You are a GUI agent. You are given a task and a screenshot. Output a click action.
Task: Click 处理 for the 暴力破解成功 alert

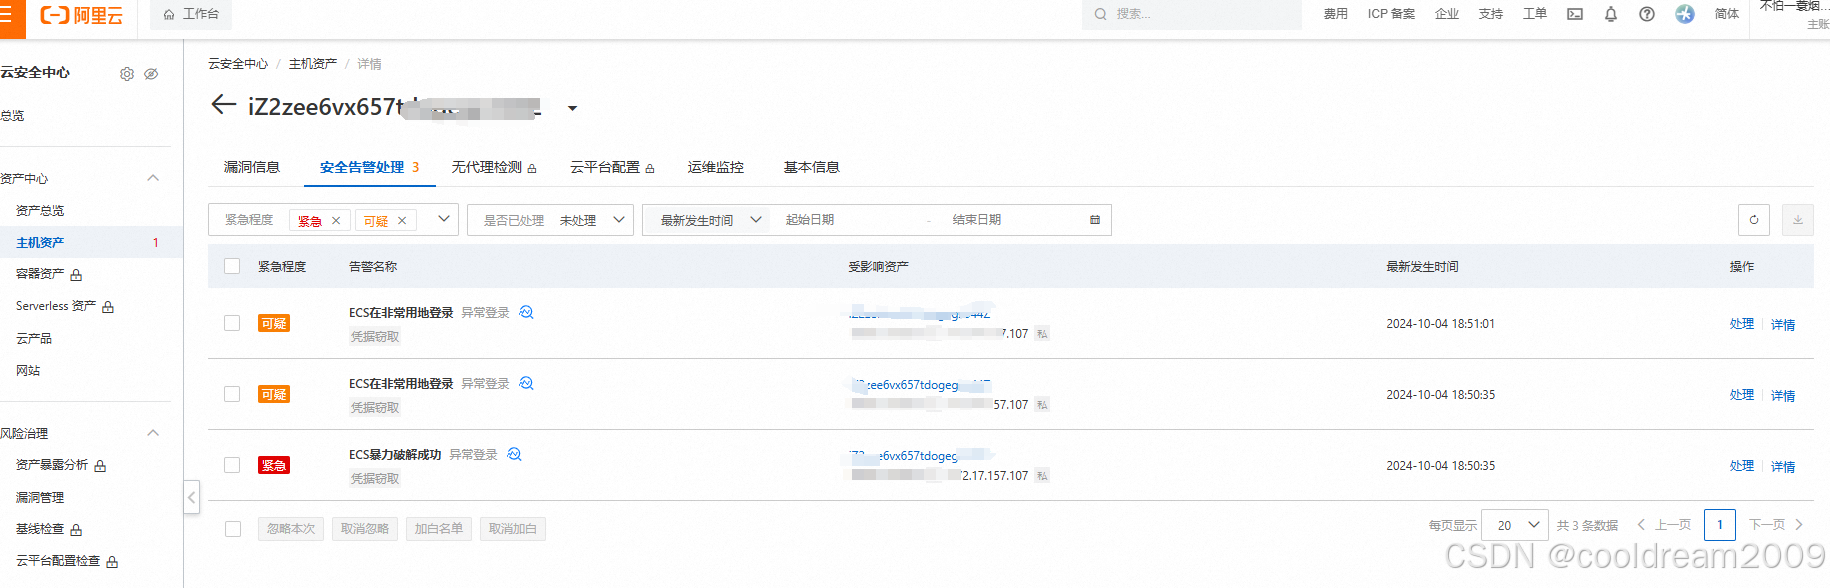[x=1742, y=466]
